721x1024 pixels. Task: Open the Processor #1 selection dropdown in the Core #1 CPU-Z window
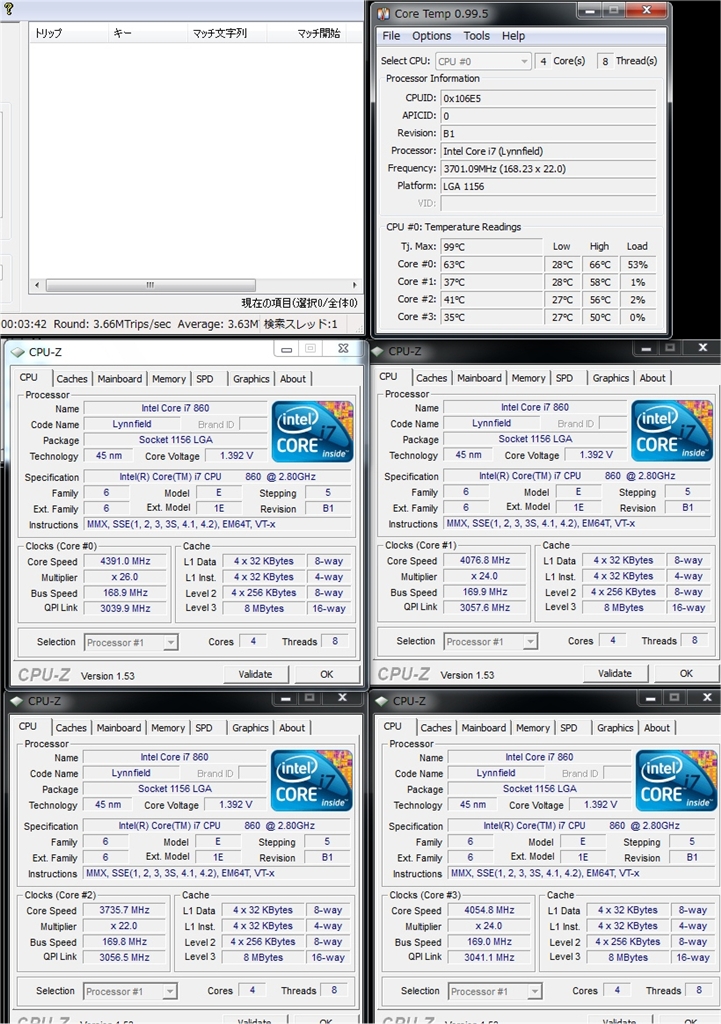pyautogui.click(x=490, y=642)
